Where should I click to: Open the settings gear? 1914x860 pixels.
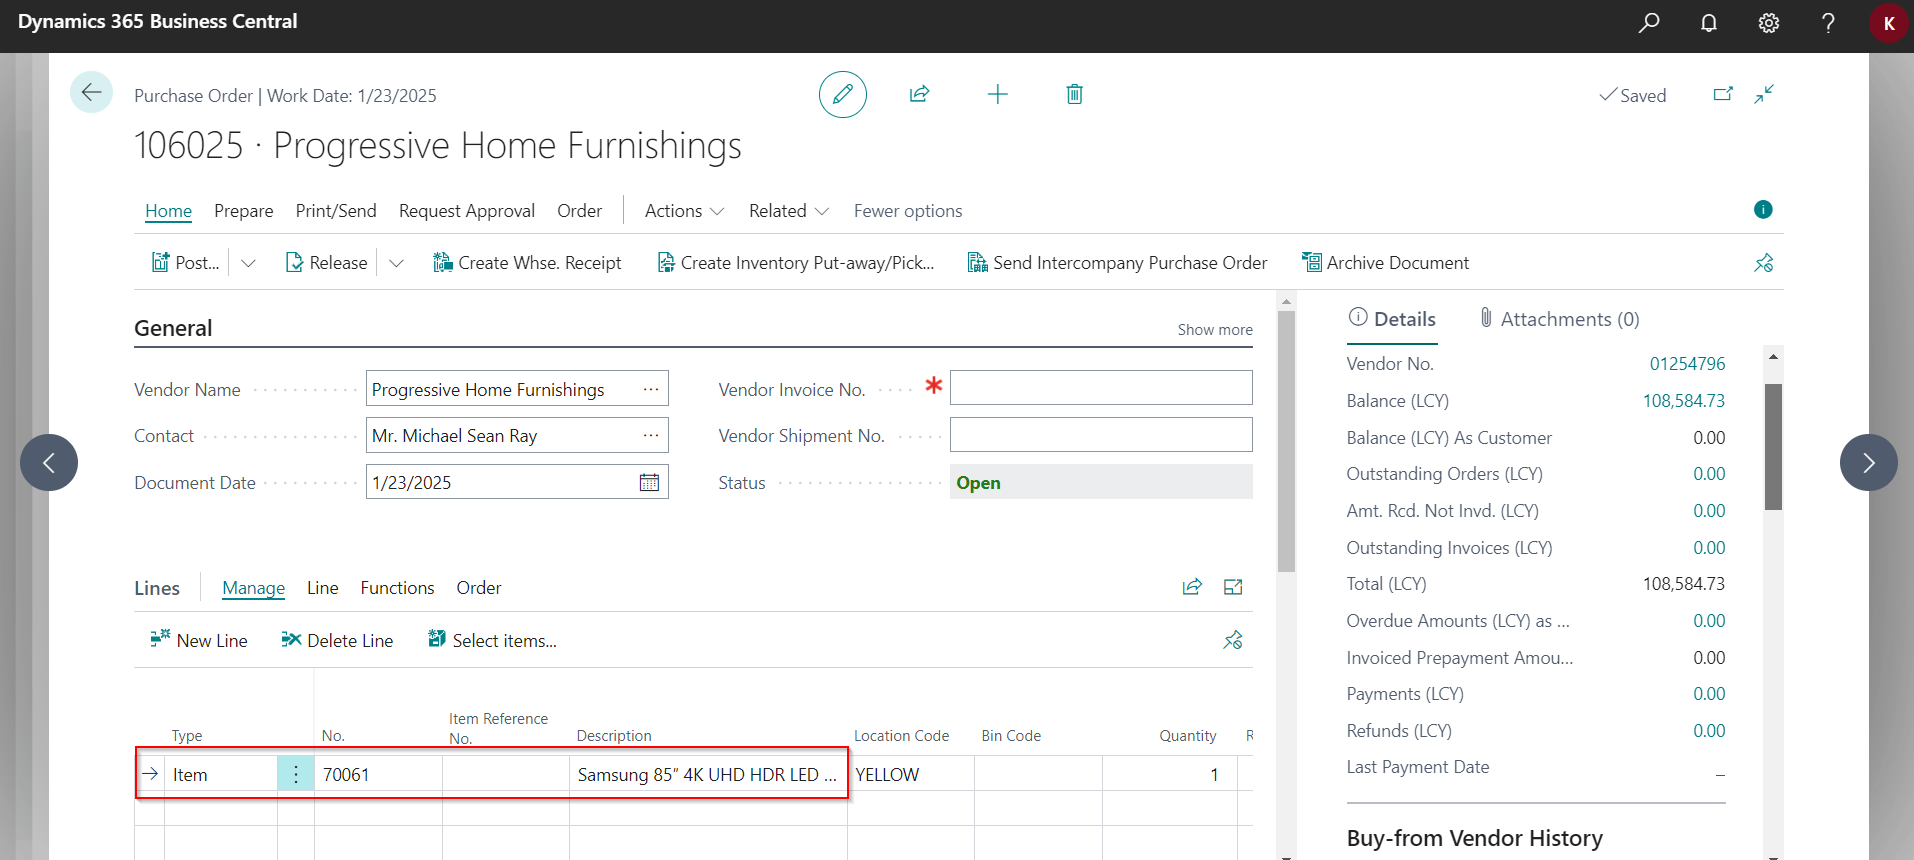click(1769, 23)
